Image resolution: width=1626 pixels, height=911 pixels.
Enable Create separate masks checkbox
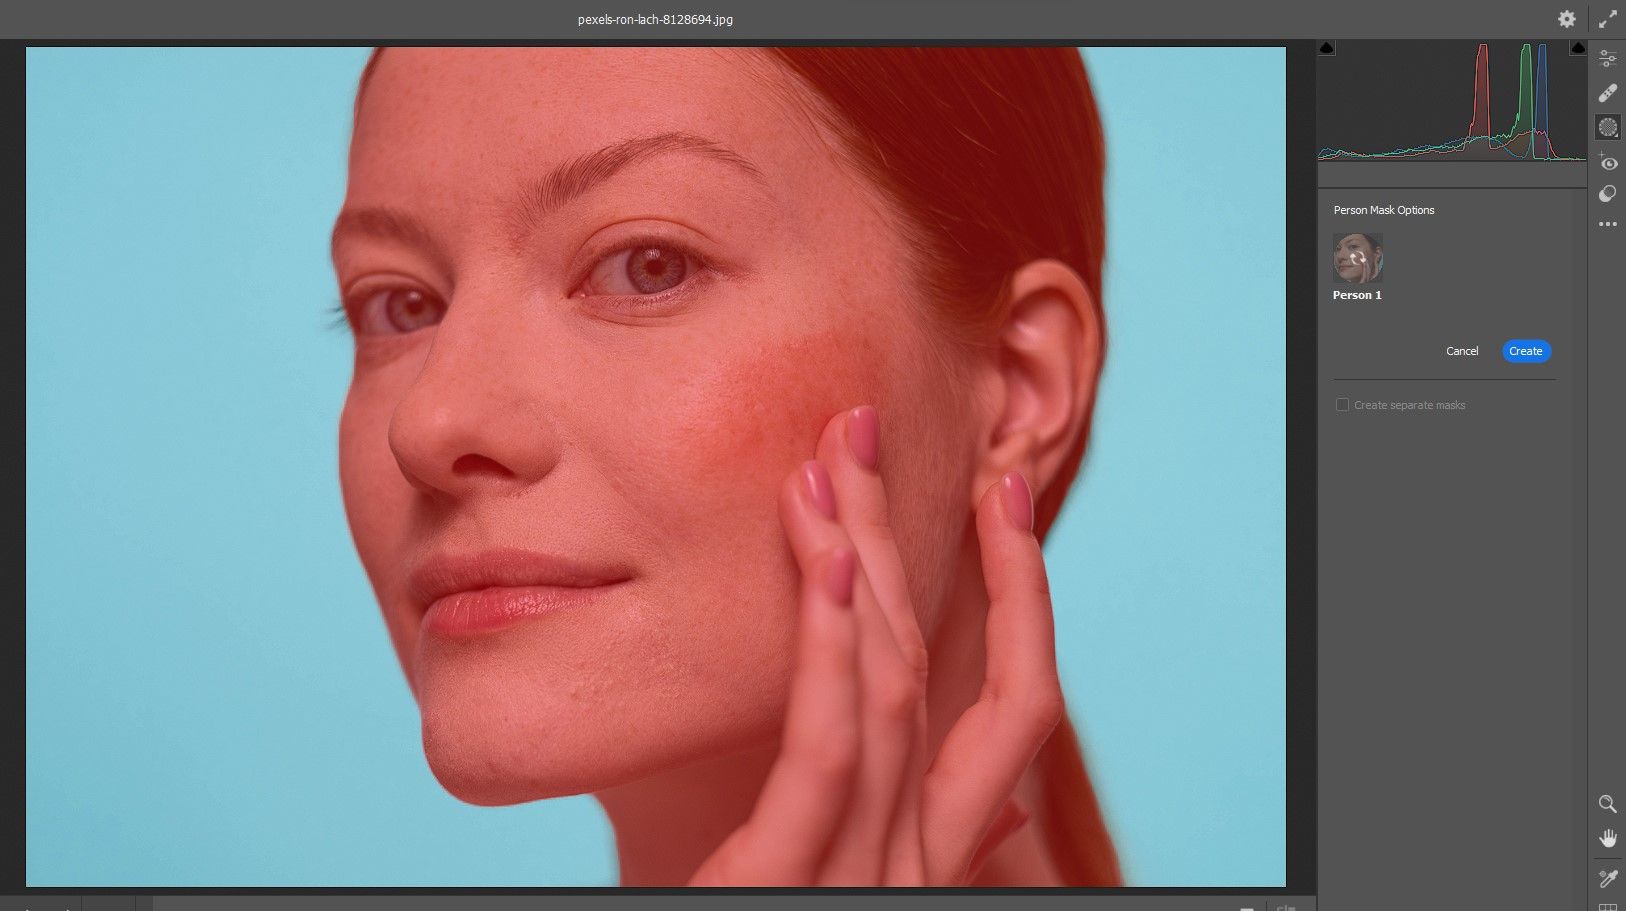pos(1342,405)
